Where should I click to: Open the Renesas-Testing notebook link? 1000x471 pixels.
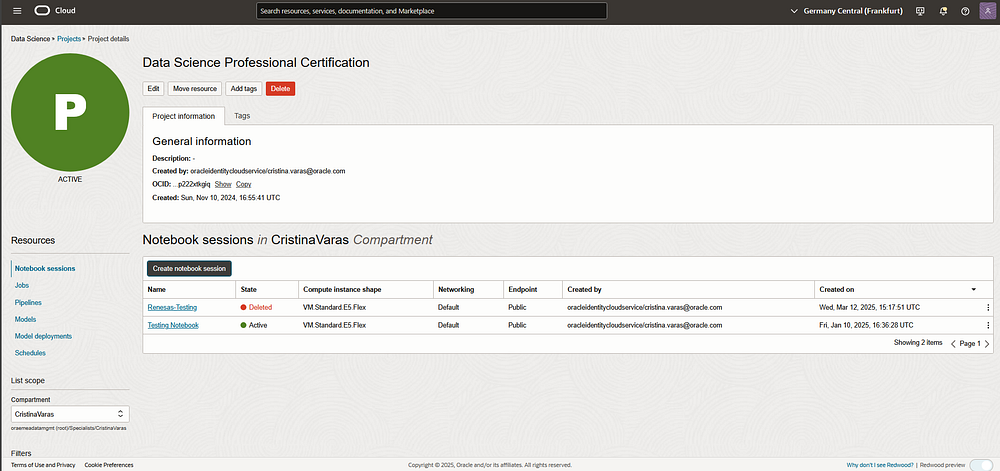click(172, 307)
